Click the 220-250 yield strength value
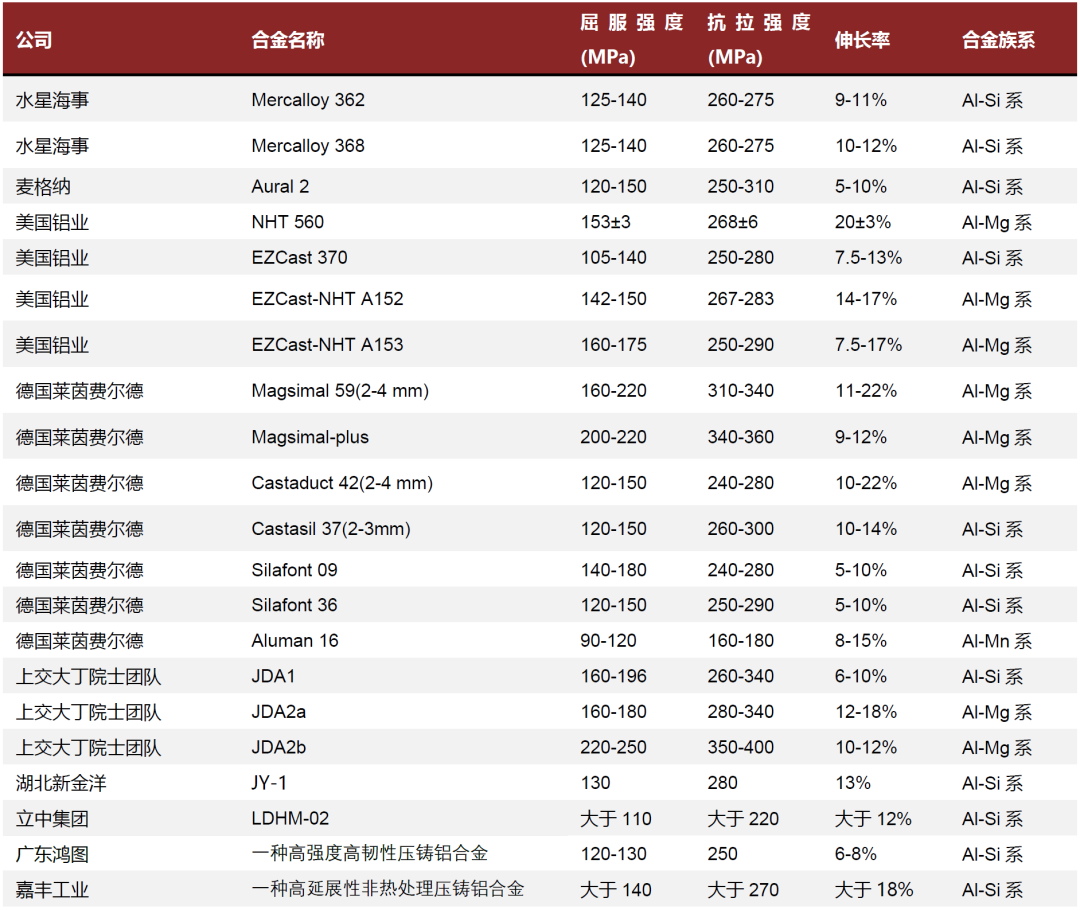The image size is (1080, 910). [613, 747]
